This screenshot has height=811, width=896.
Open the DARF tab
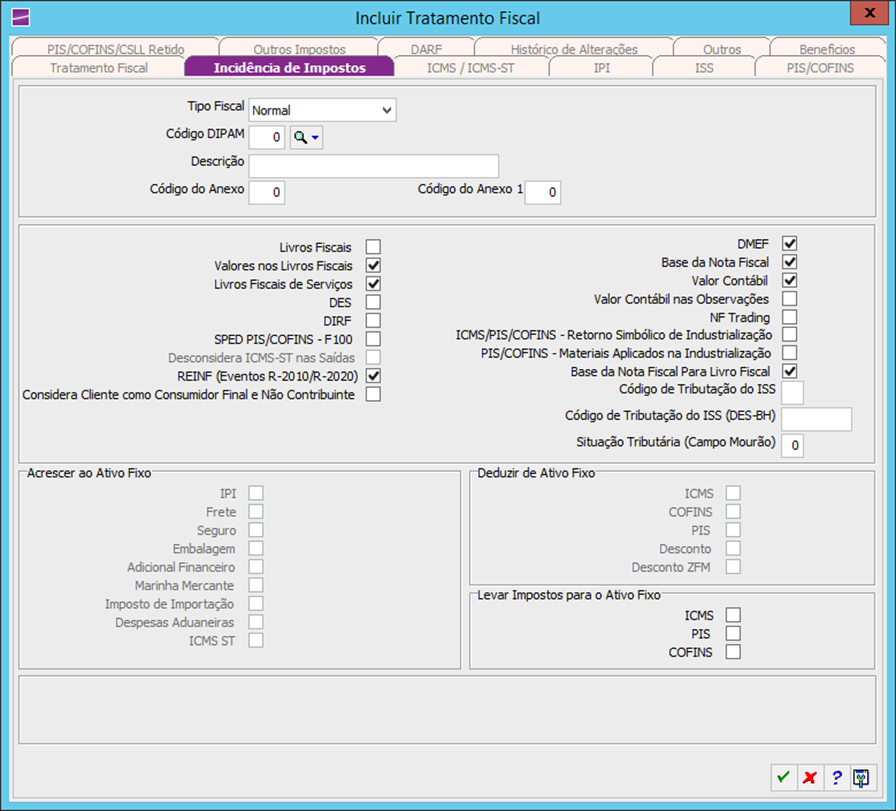(x=426, y=49)
